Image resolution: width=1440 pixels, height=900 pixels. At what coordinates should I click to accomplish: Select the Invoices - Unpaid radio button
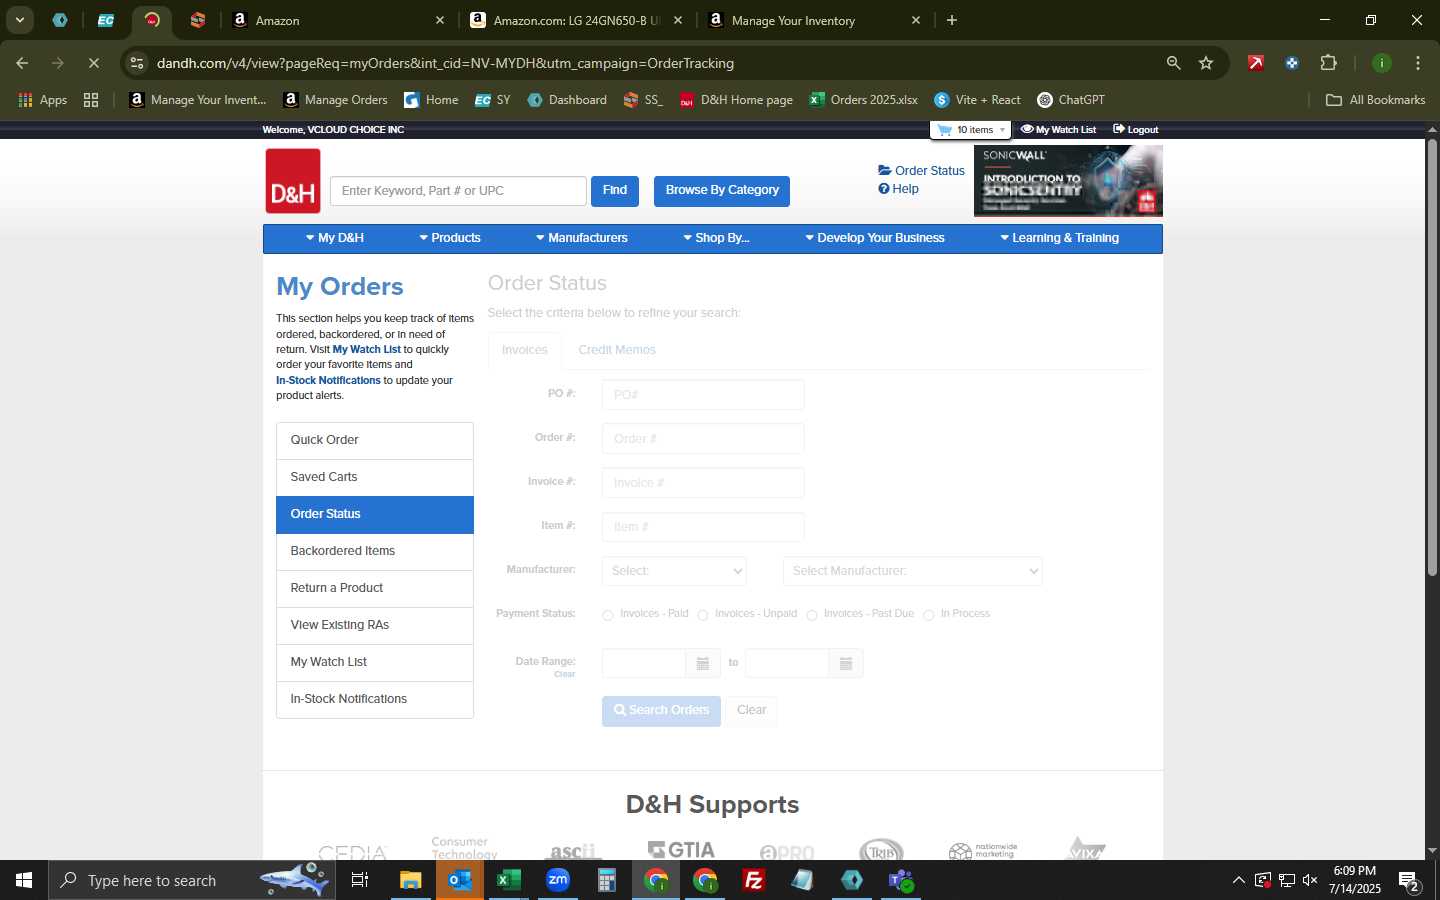703,615
